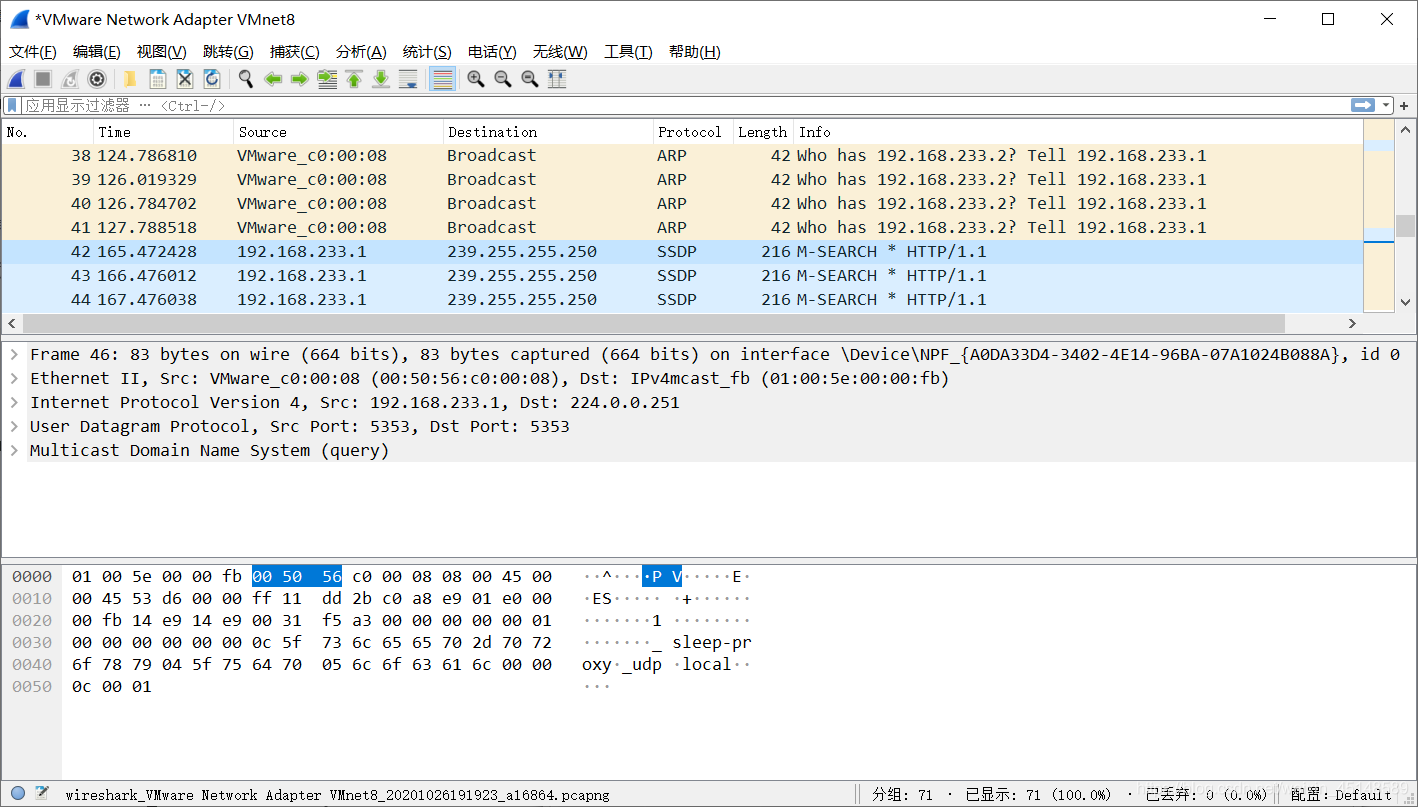Go to a specified packet

coord(326,79)
